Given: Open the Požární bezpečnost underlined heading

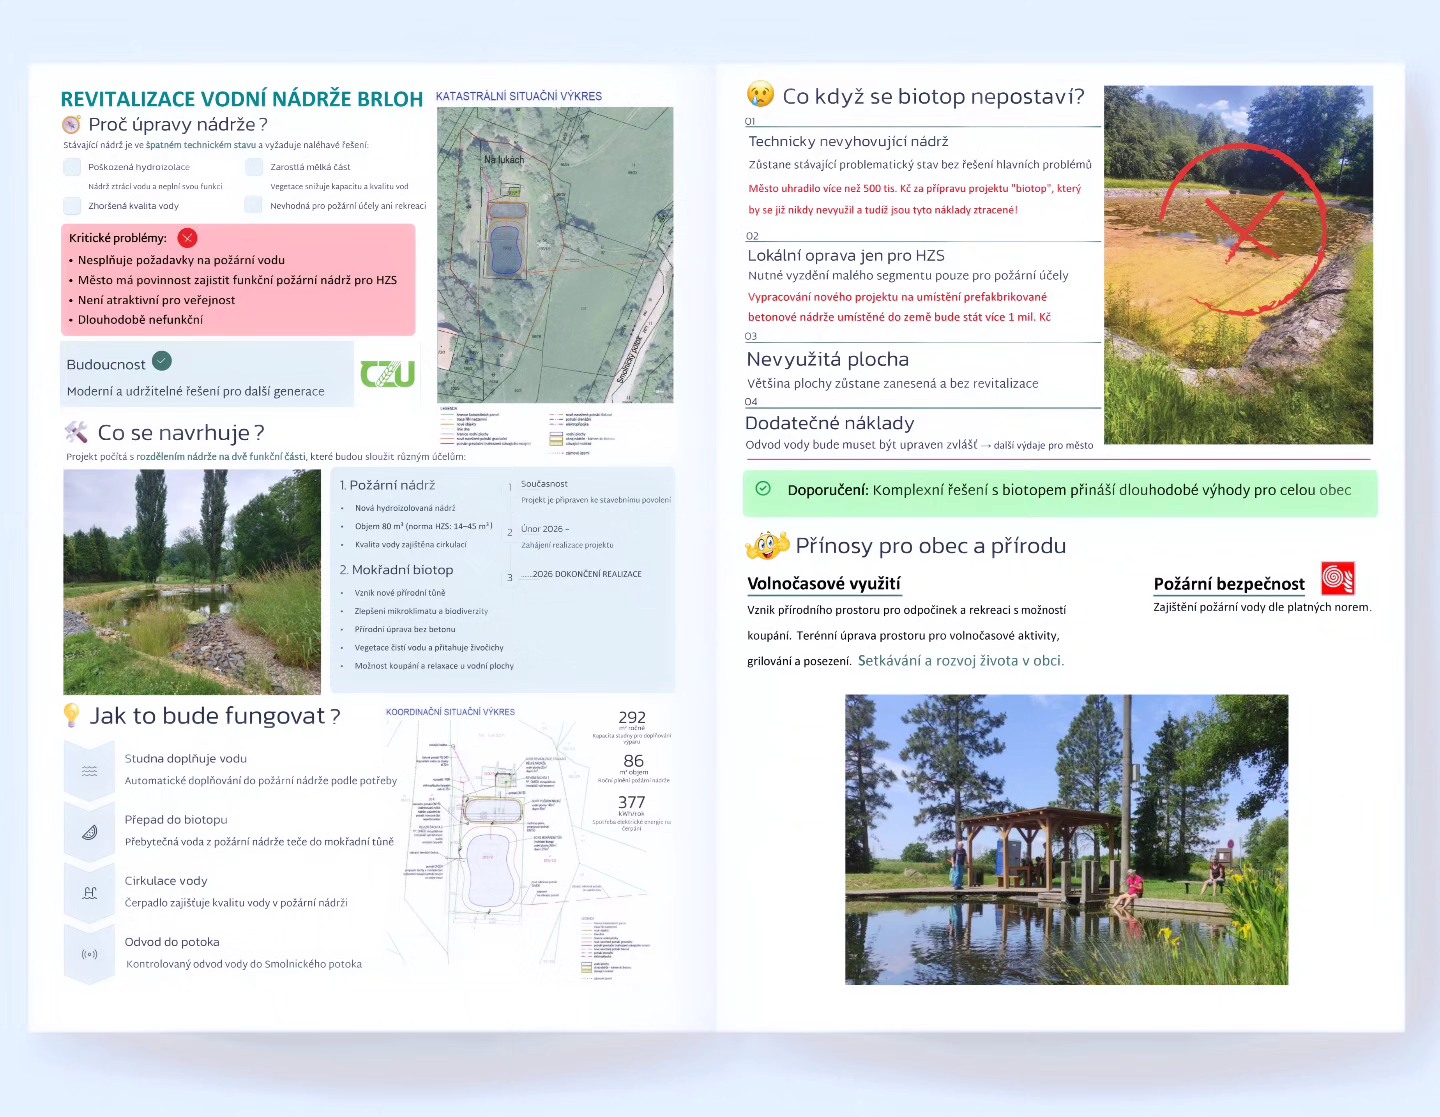Looking at the screenshot, I should coord(1228,584).
